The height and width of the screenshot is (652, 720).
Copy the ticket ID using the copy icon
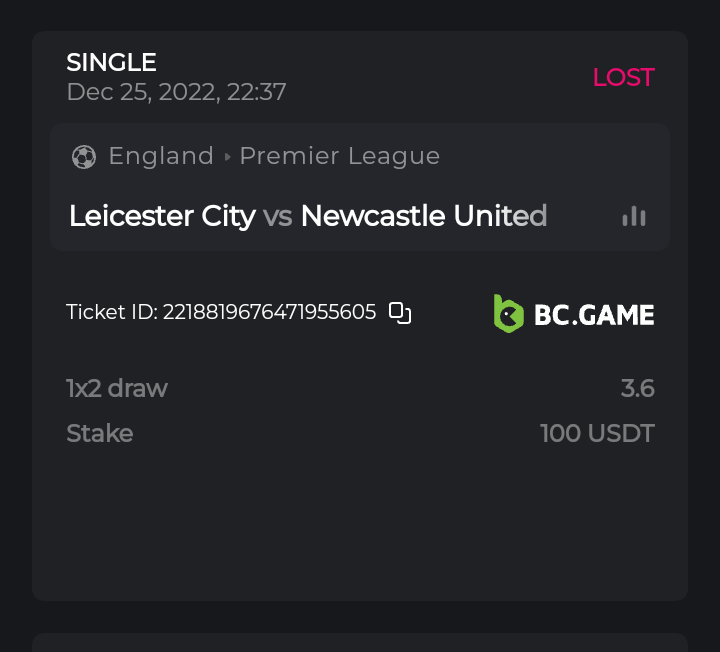click(x=400, y=313)
